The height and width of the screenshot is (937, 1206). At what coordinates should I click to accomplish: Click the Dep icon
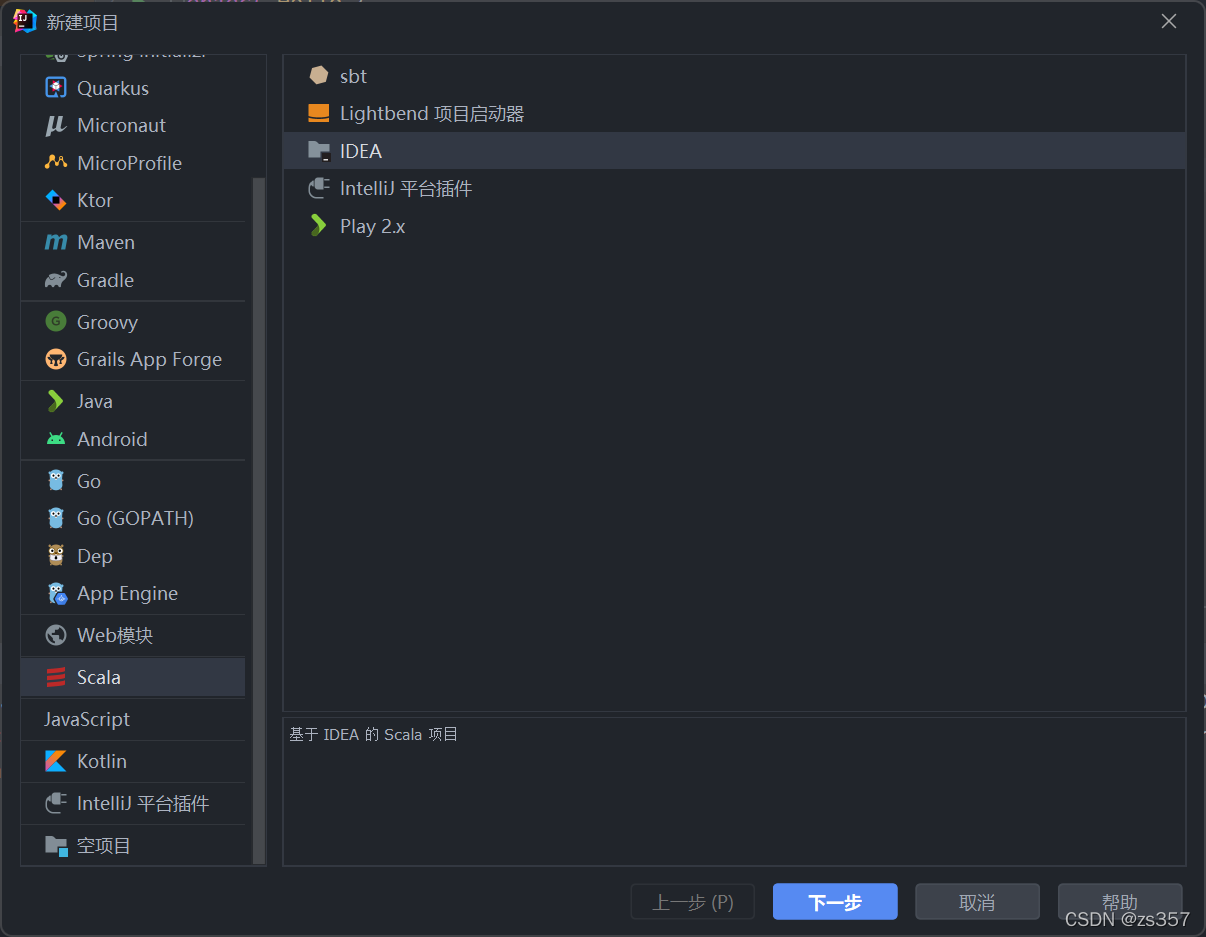56,556
